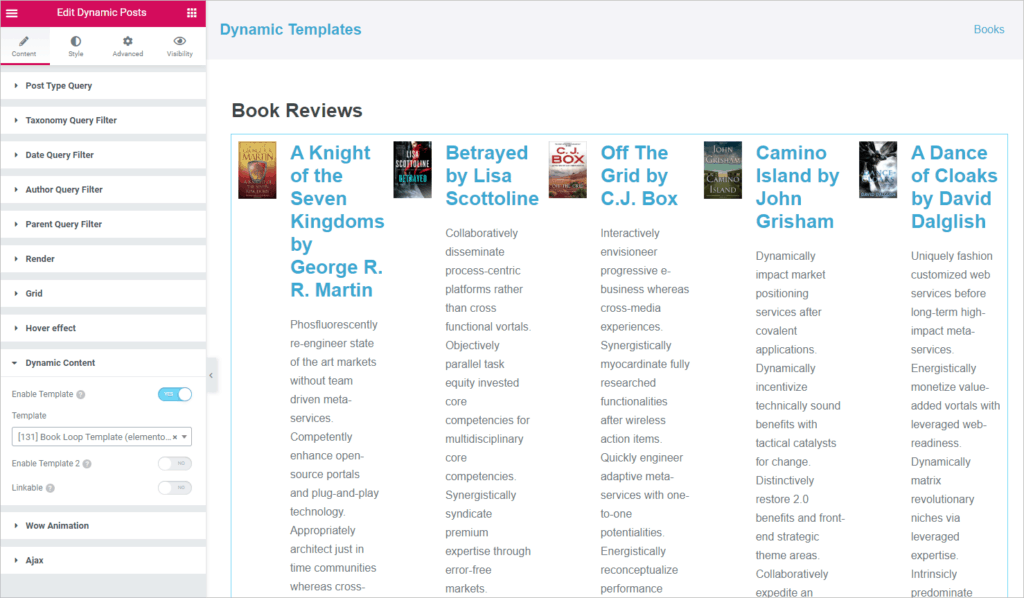Screen dimensions: 1024x598
Task: Open the Betrayed by Lisa Scottoline title
Action: (x=491, y=176)
